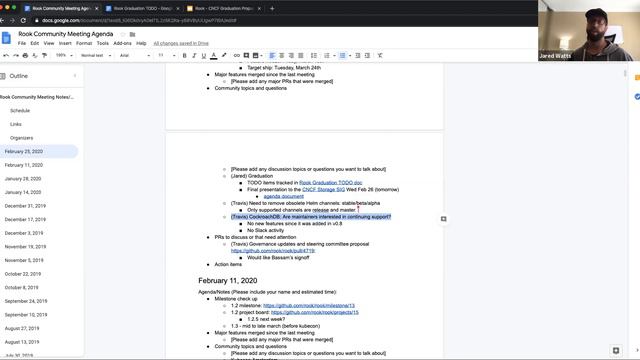Toggle italic formatting
The width and height of the screenshot is (640, 360).
(x=194, y=56)
